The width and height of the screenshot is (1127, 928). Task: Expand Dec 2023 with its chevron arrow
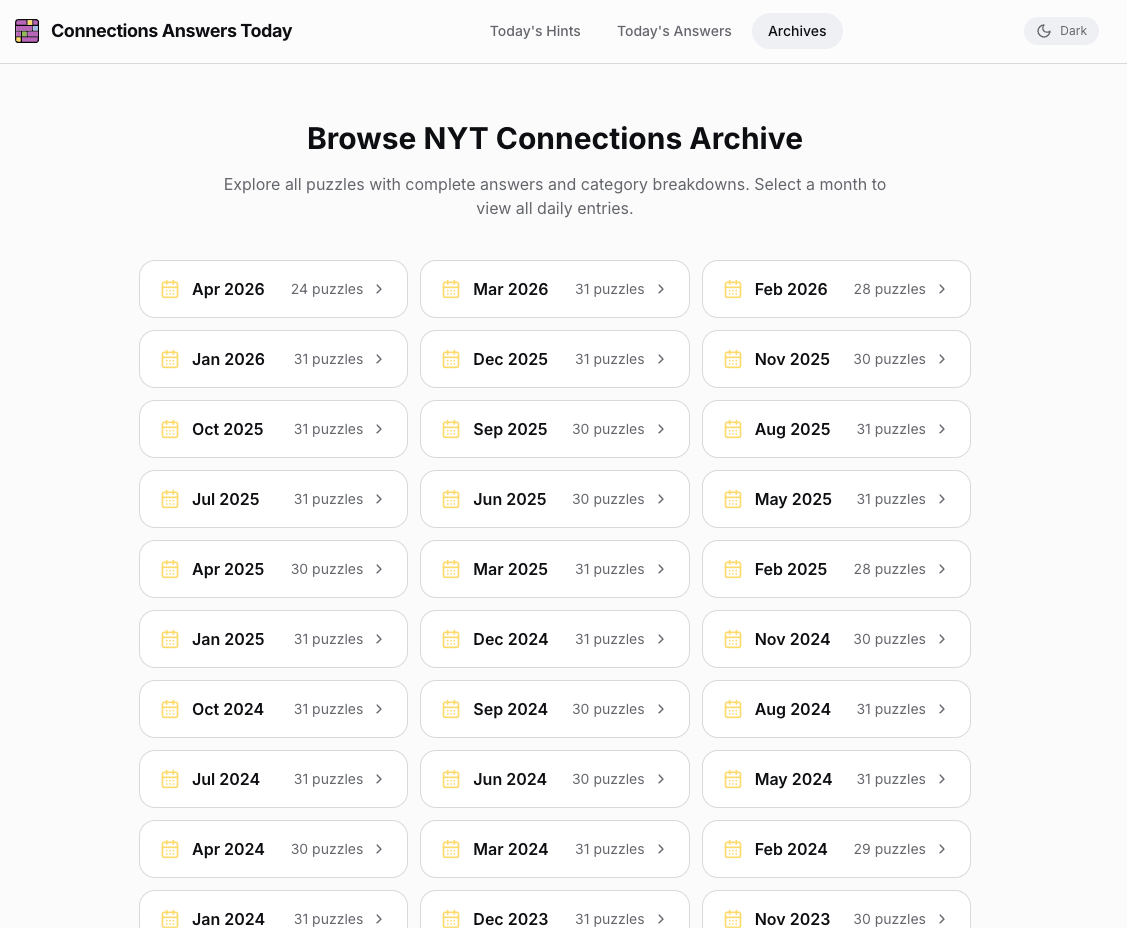tap(661, 919)
